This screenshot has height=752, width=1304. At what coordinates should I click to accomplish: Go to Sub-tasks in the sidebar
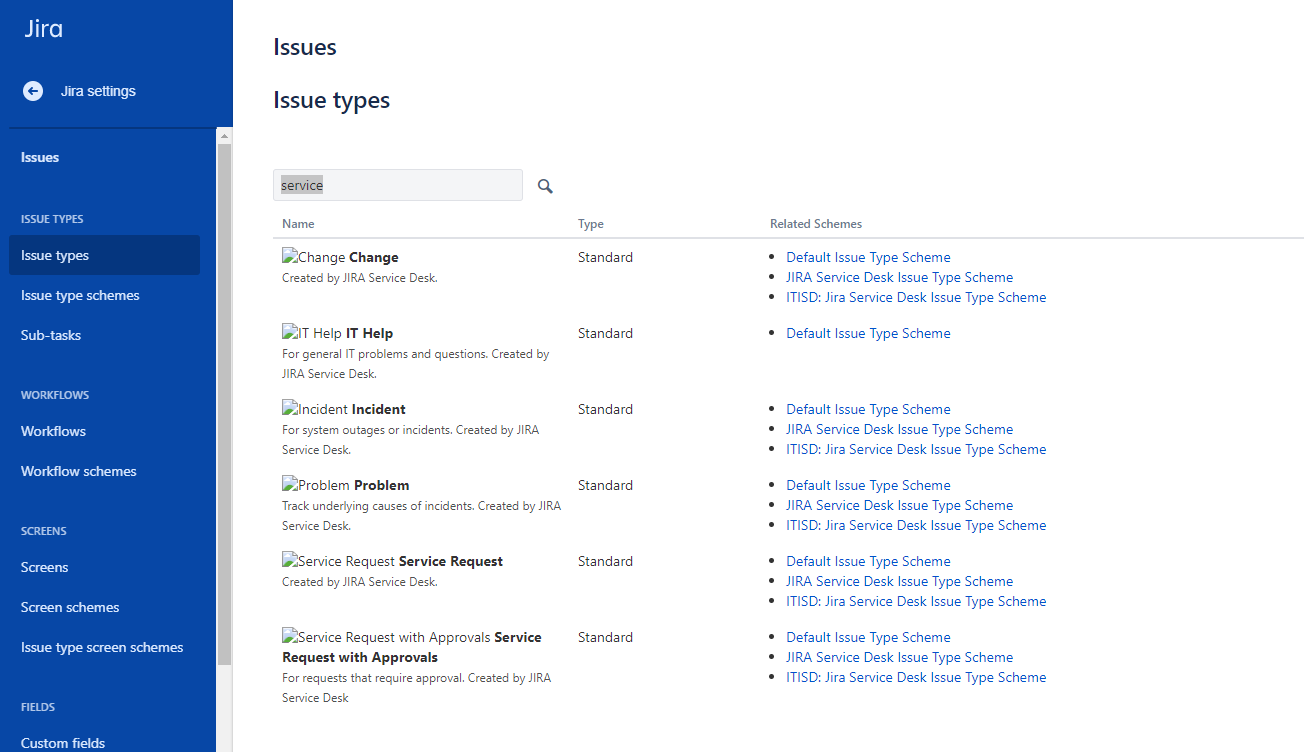point(51,335)
